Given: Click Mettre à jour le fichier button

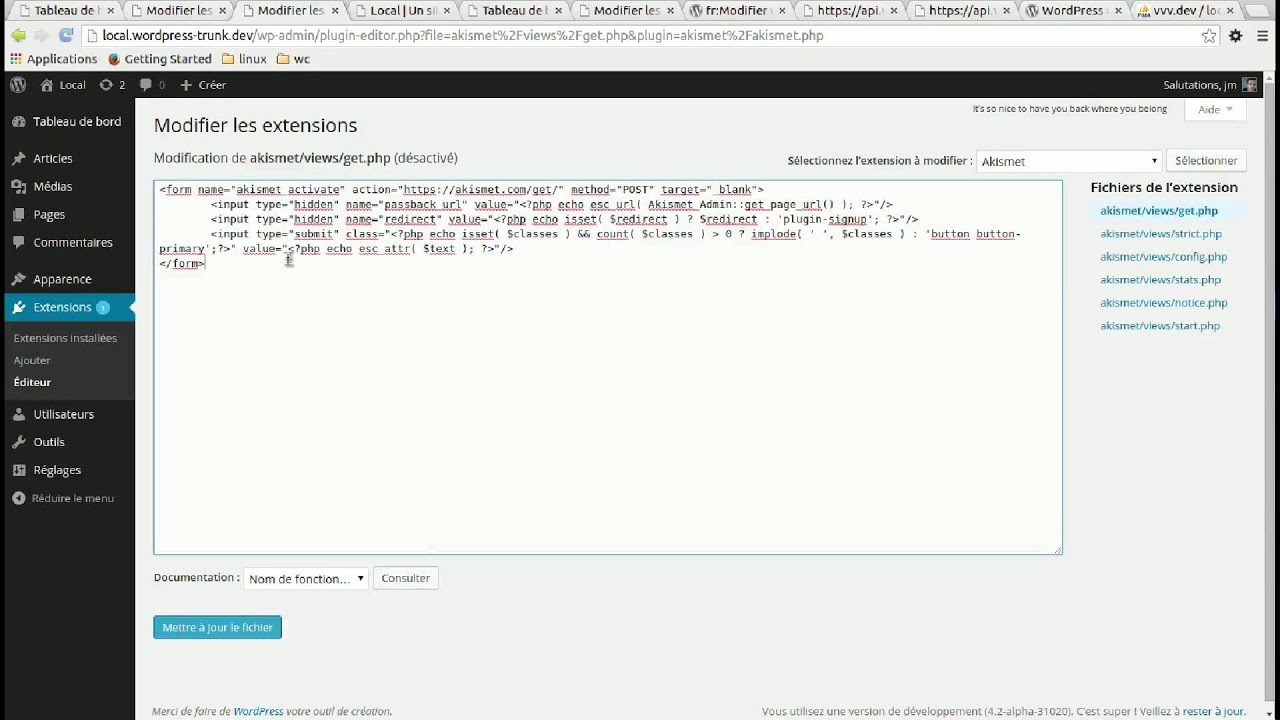Looking at the screenshot, I should (x=217, y=627).
